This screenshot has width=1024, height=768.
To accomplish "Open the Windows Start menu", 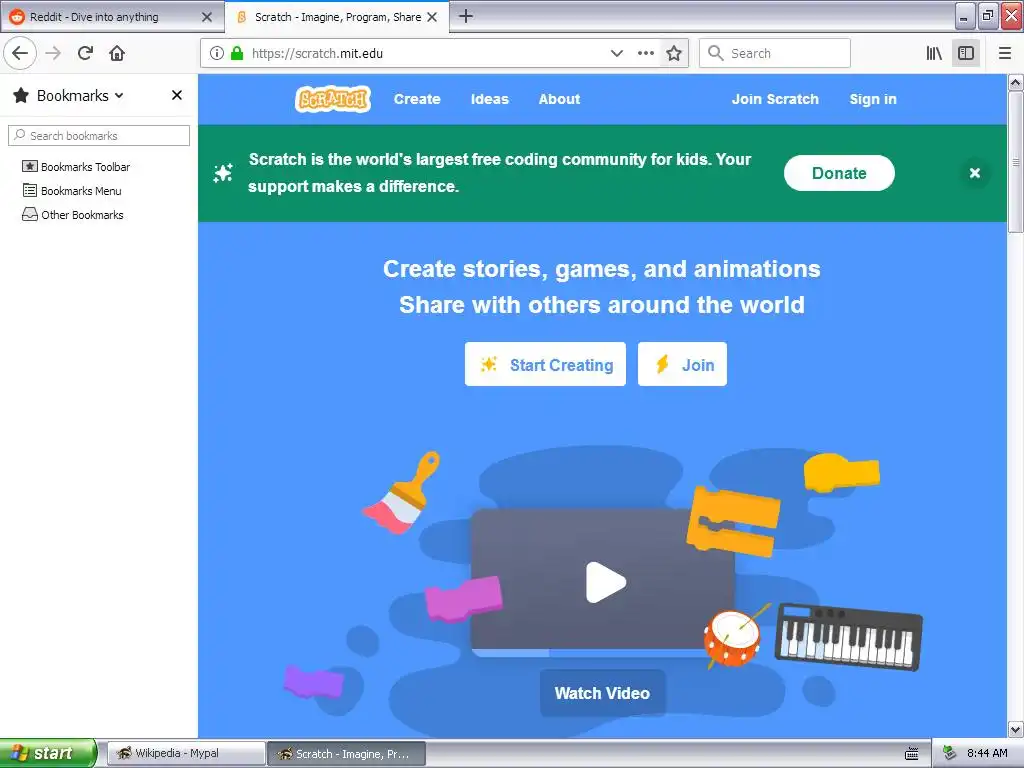I will click(x=48, y=753).
